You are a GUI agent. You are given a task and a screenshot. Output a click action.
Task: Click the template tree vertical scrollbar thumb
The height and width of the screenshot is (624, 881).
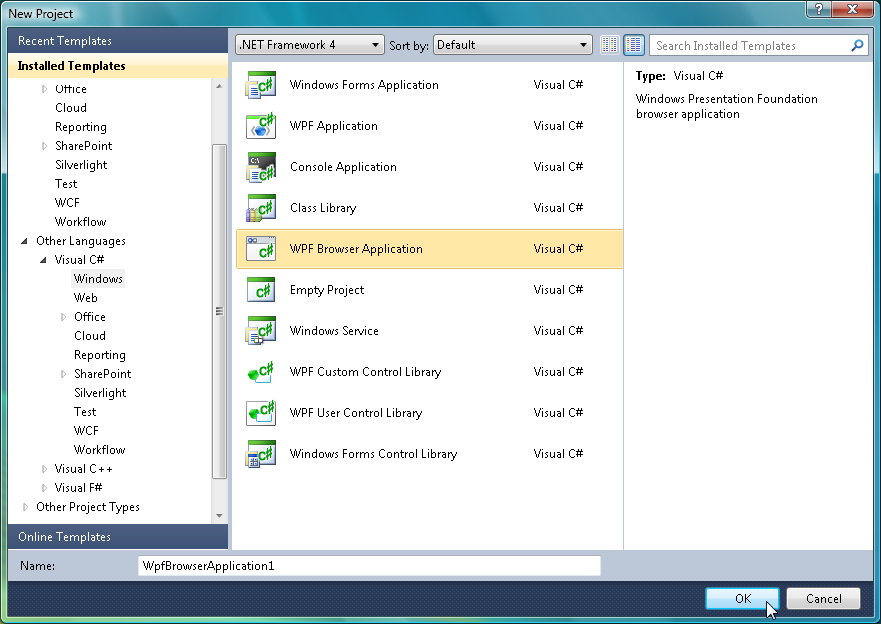[219, 311]
